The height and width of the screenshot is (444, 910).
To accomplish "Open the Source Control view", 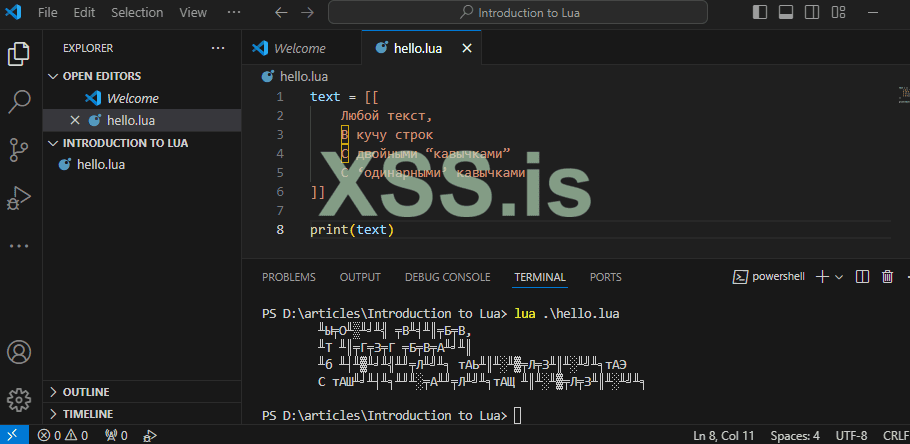I will coord(19,149).
